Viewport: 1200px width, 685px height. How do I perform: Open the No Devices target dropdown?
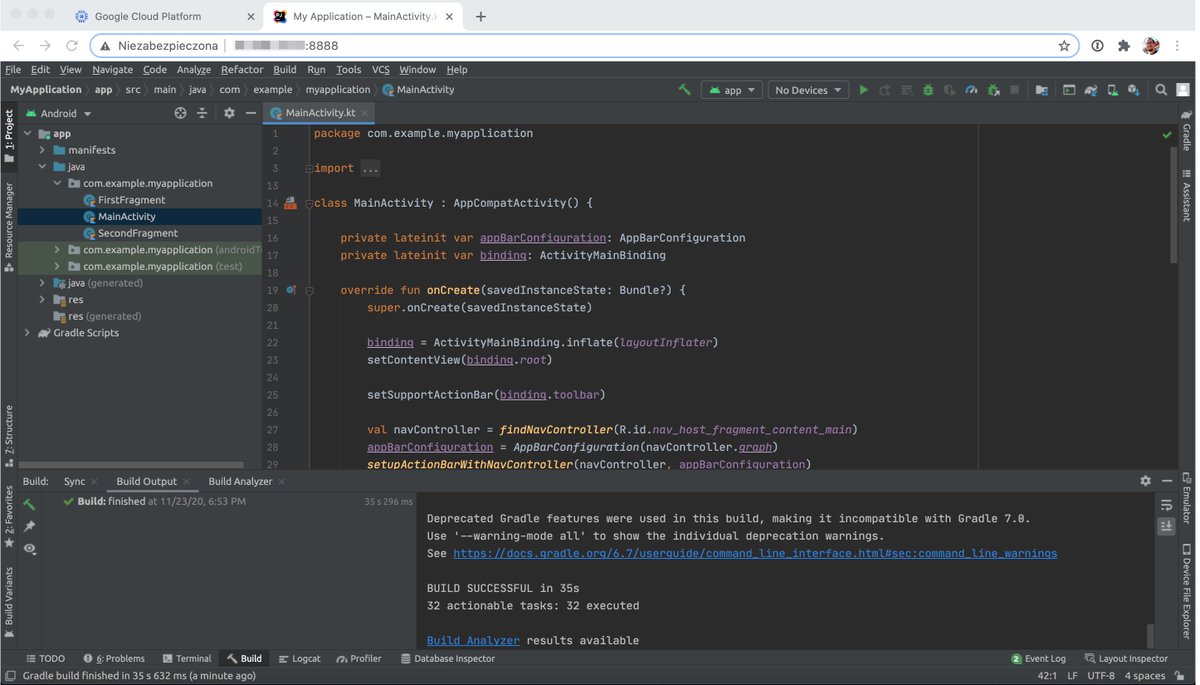coord(807,89)
